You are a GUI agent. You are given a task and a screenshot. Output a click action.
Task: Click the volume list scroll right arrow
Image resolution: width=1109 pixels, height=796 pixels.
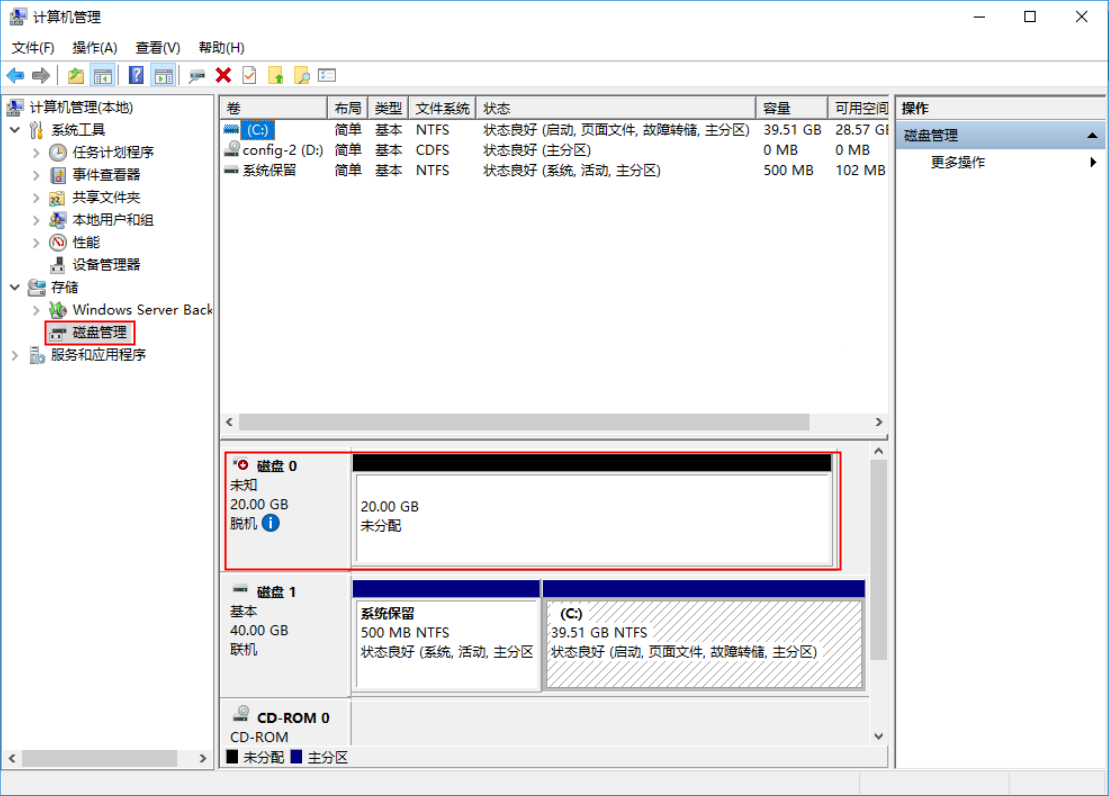pos(879,422)
